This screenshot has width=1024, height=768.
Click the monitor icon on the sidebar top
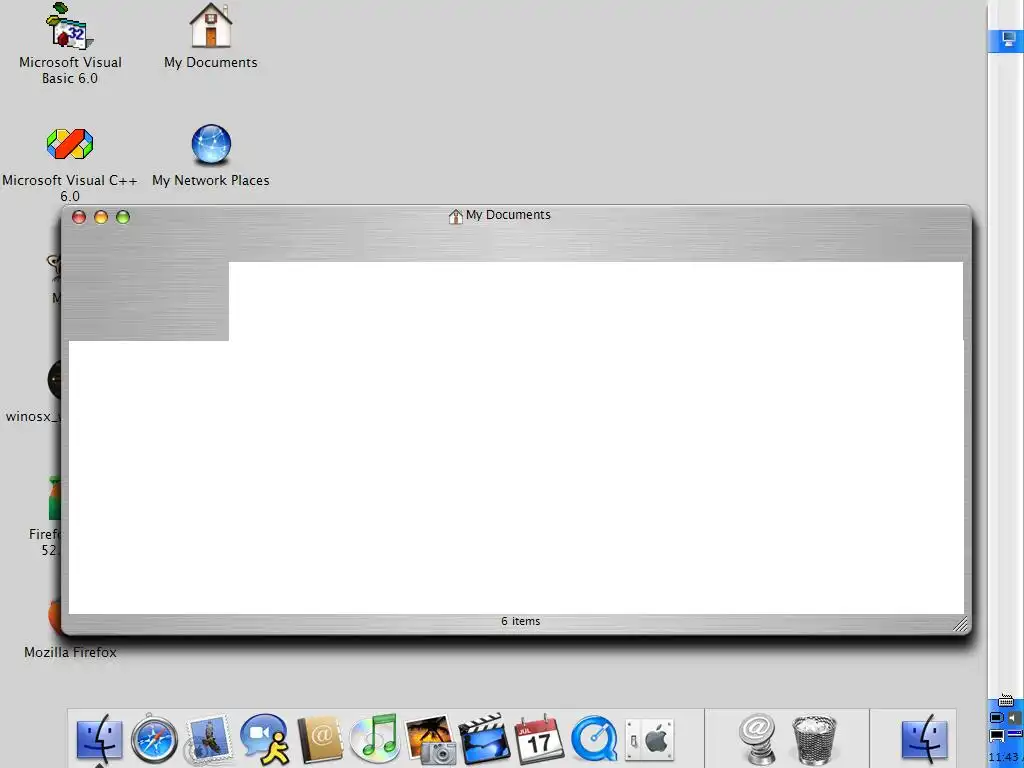(x=1009, y=40)
